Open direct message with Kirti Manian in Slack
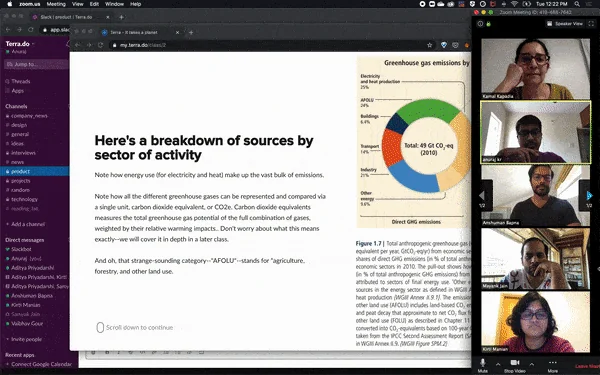600x375 pixels. point(26,305)
